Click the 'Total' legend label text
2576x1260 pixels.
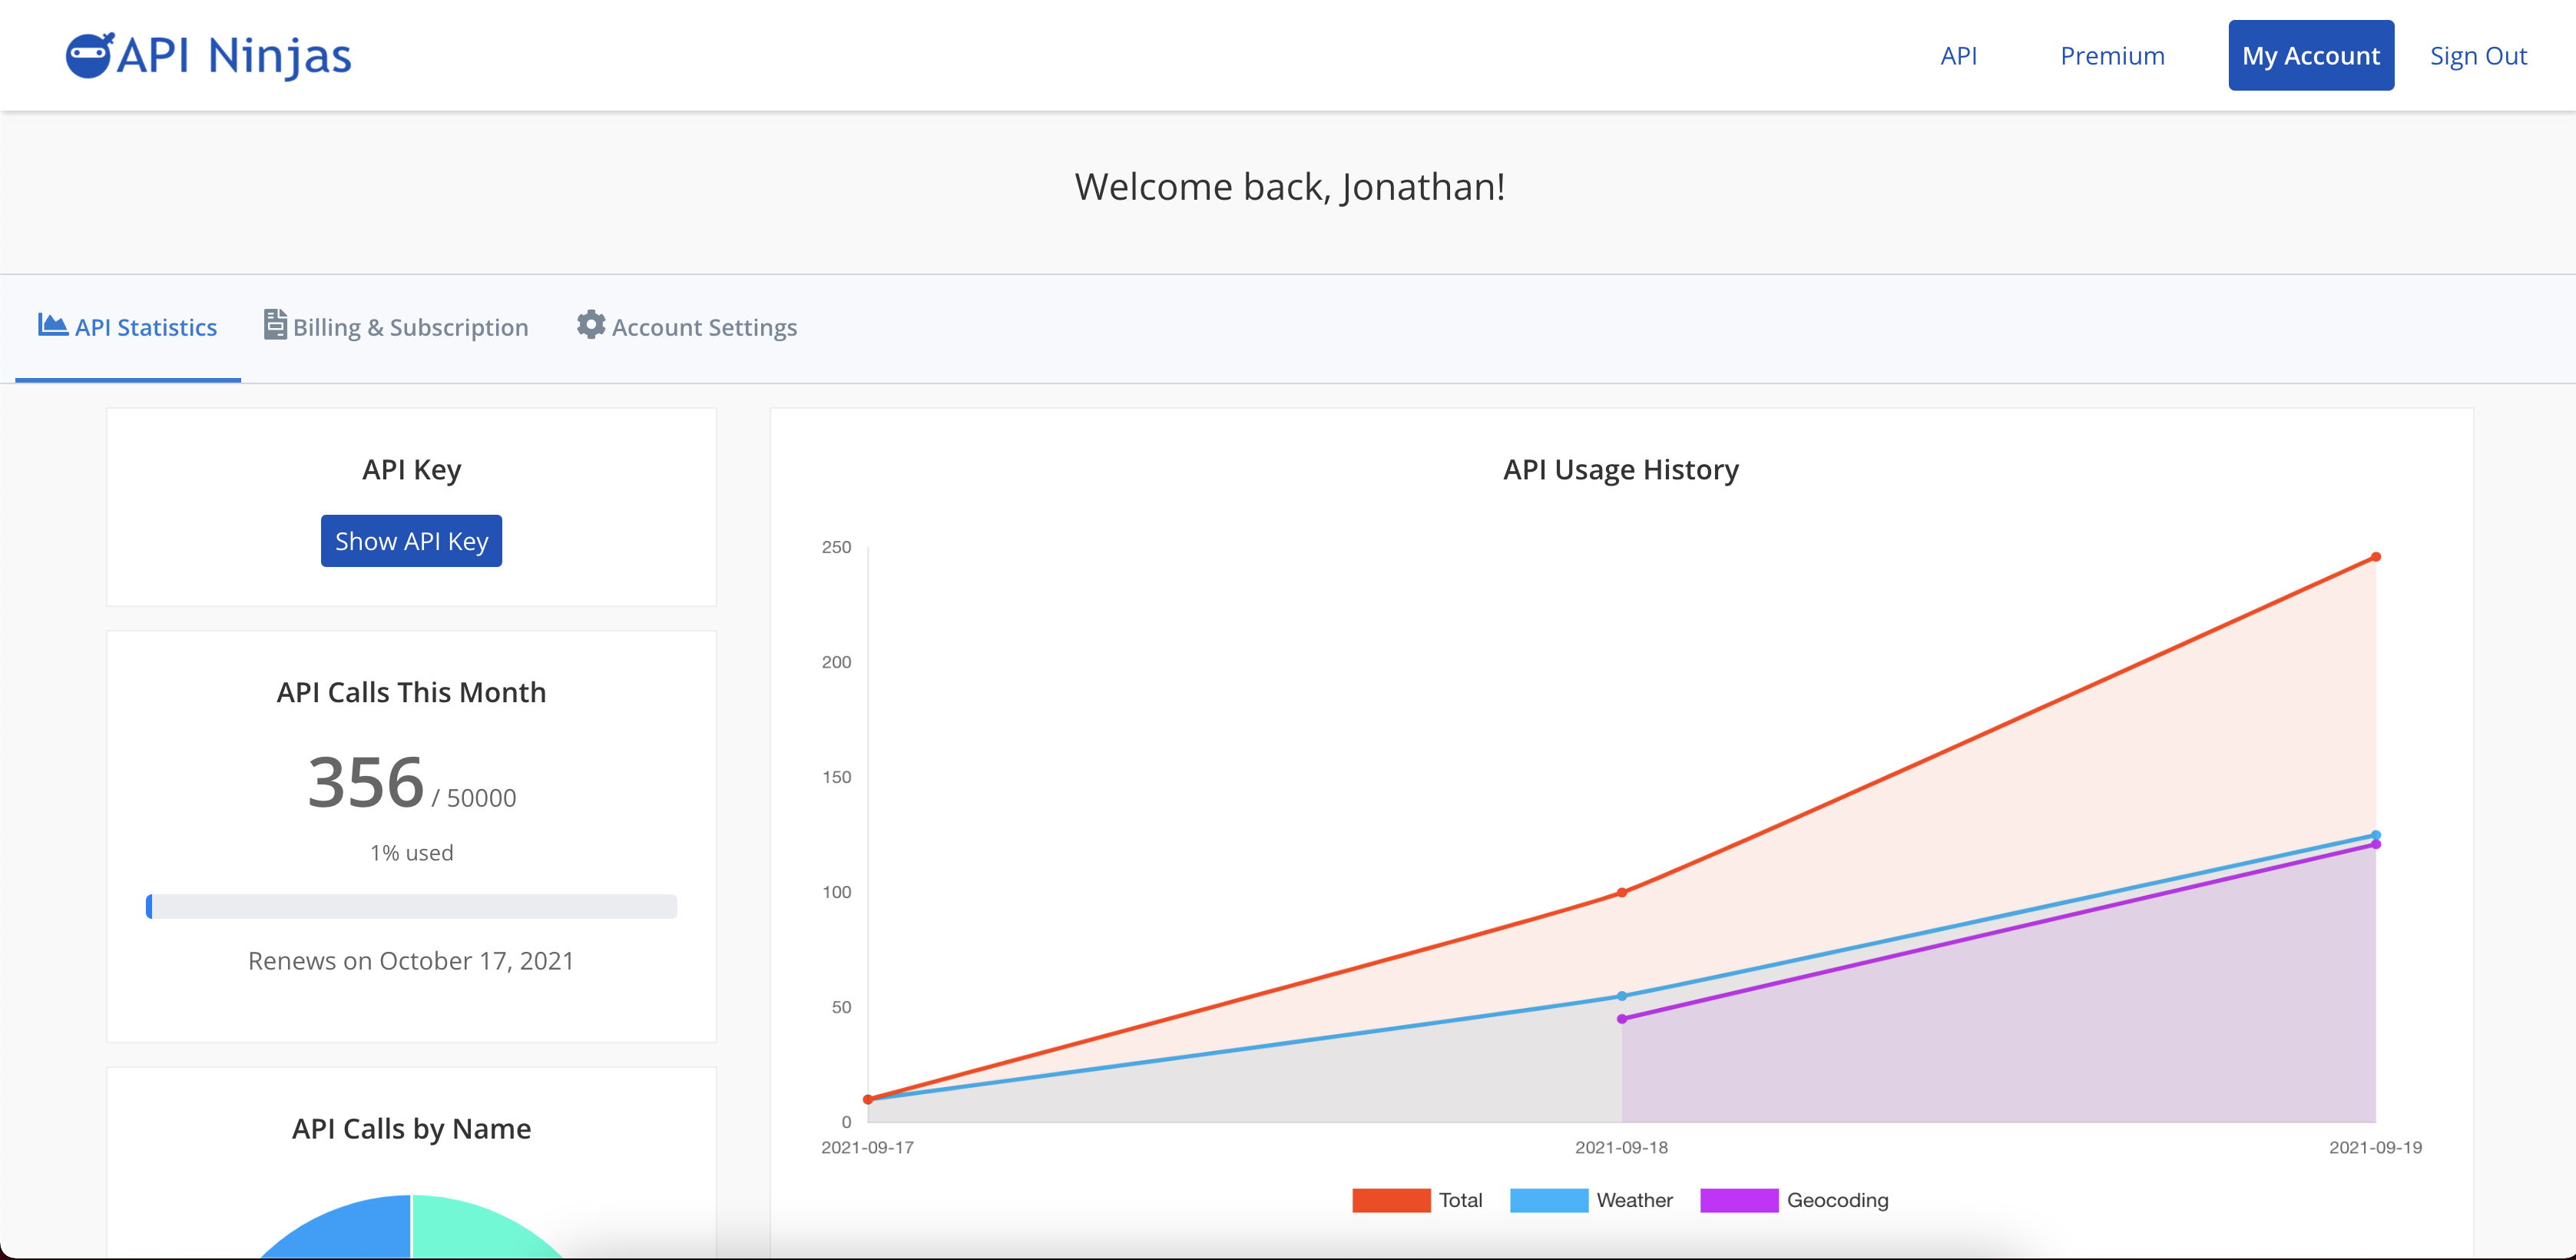(x=1460, y=1200)
